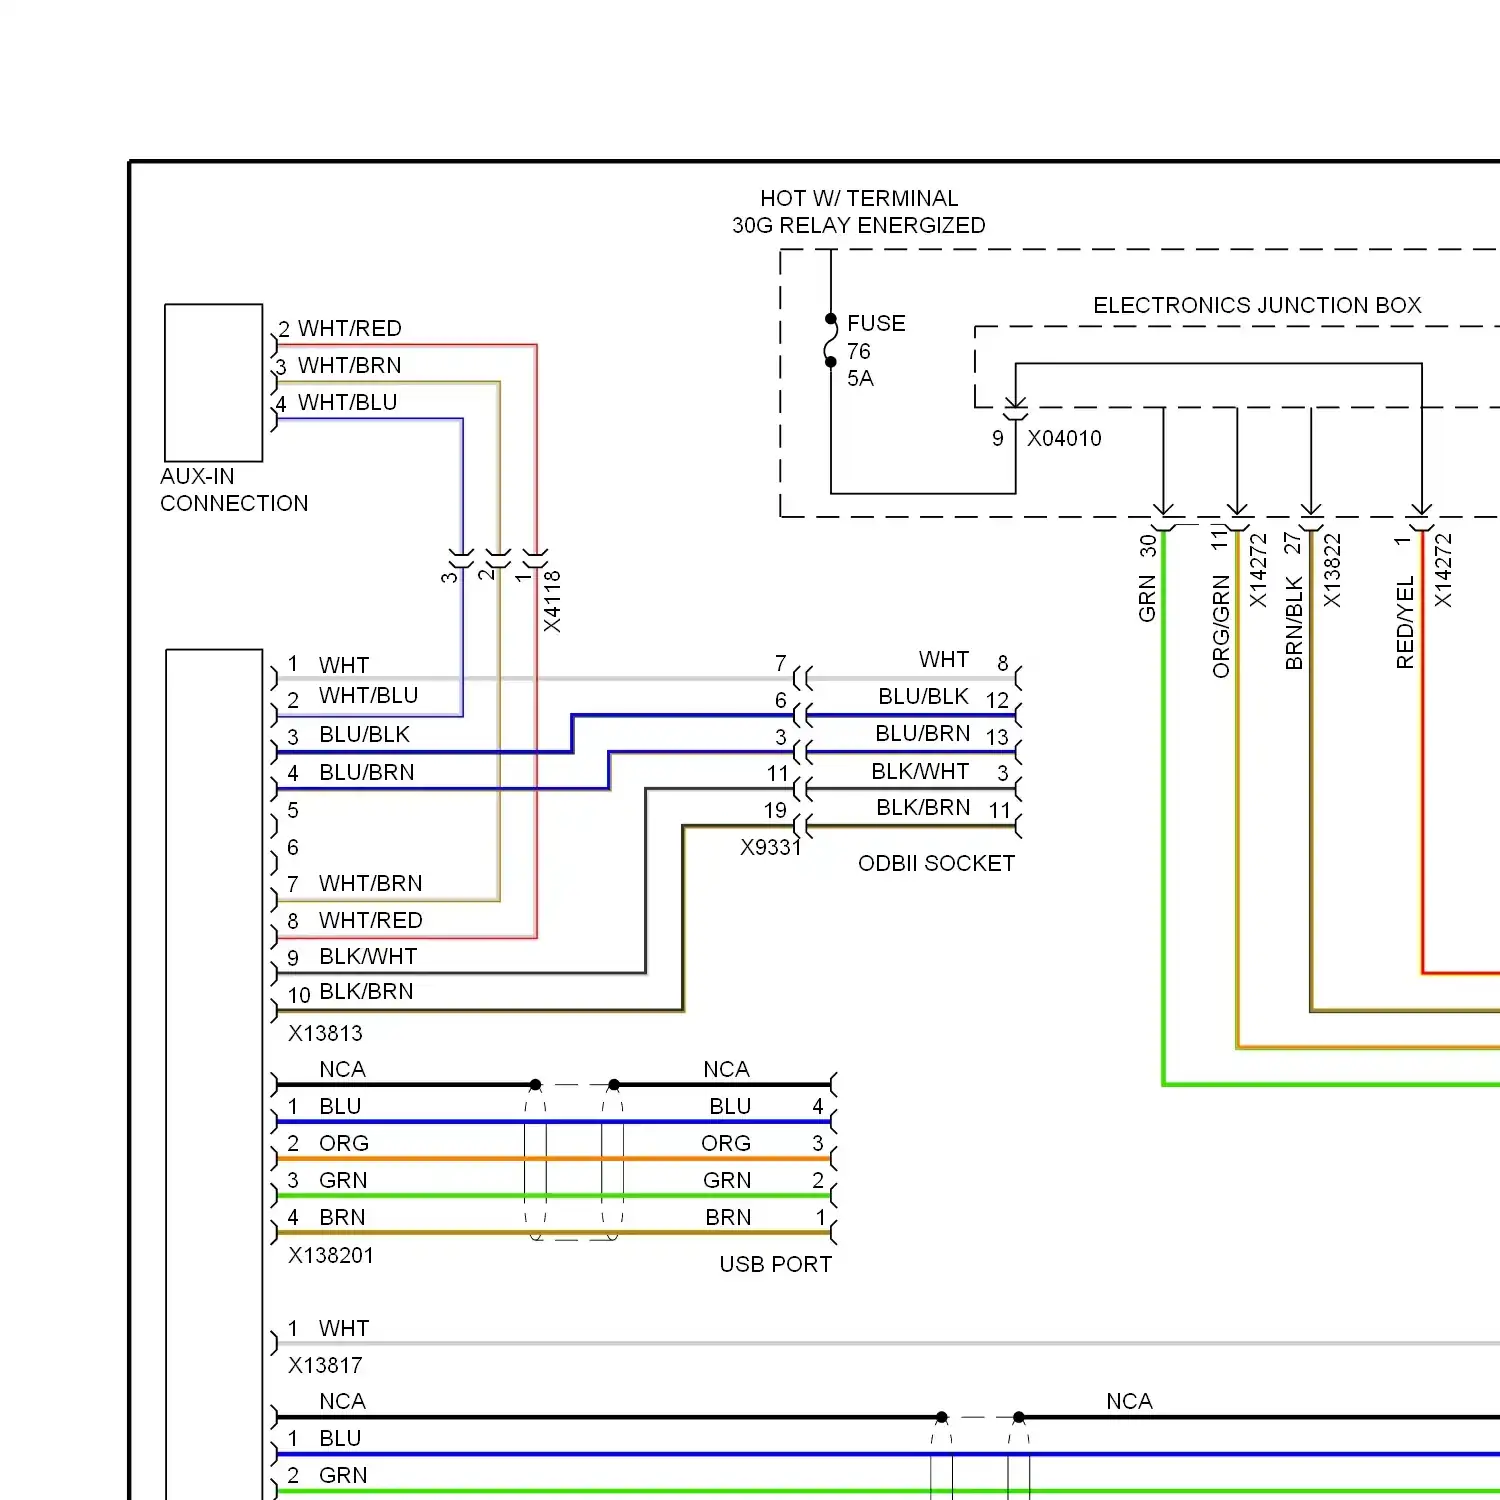The height and width of the screenshot is (1500, 1500).
Task: Click the red RED/YEL wire from X14272
Action: pos(1422,750)
